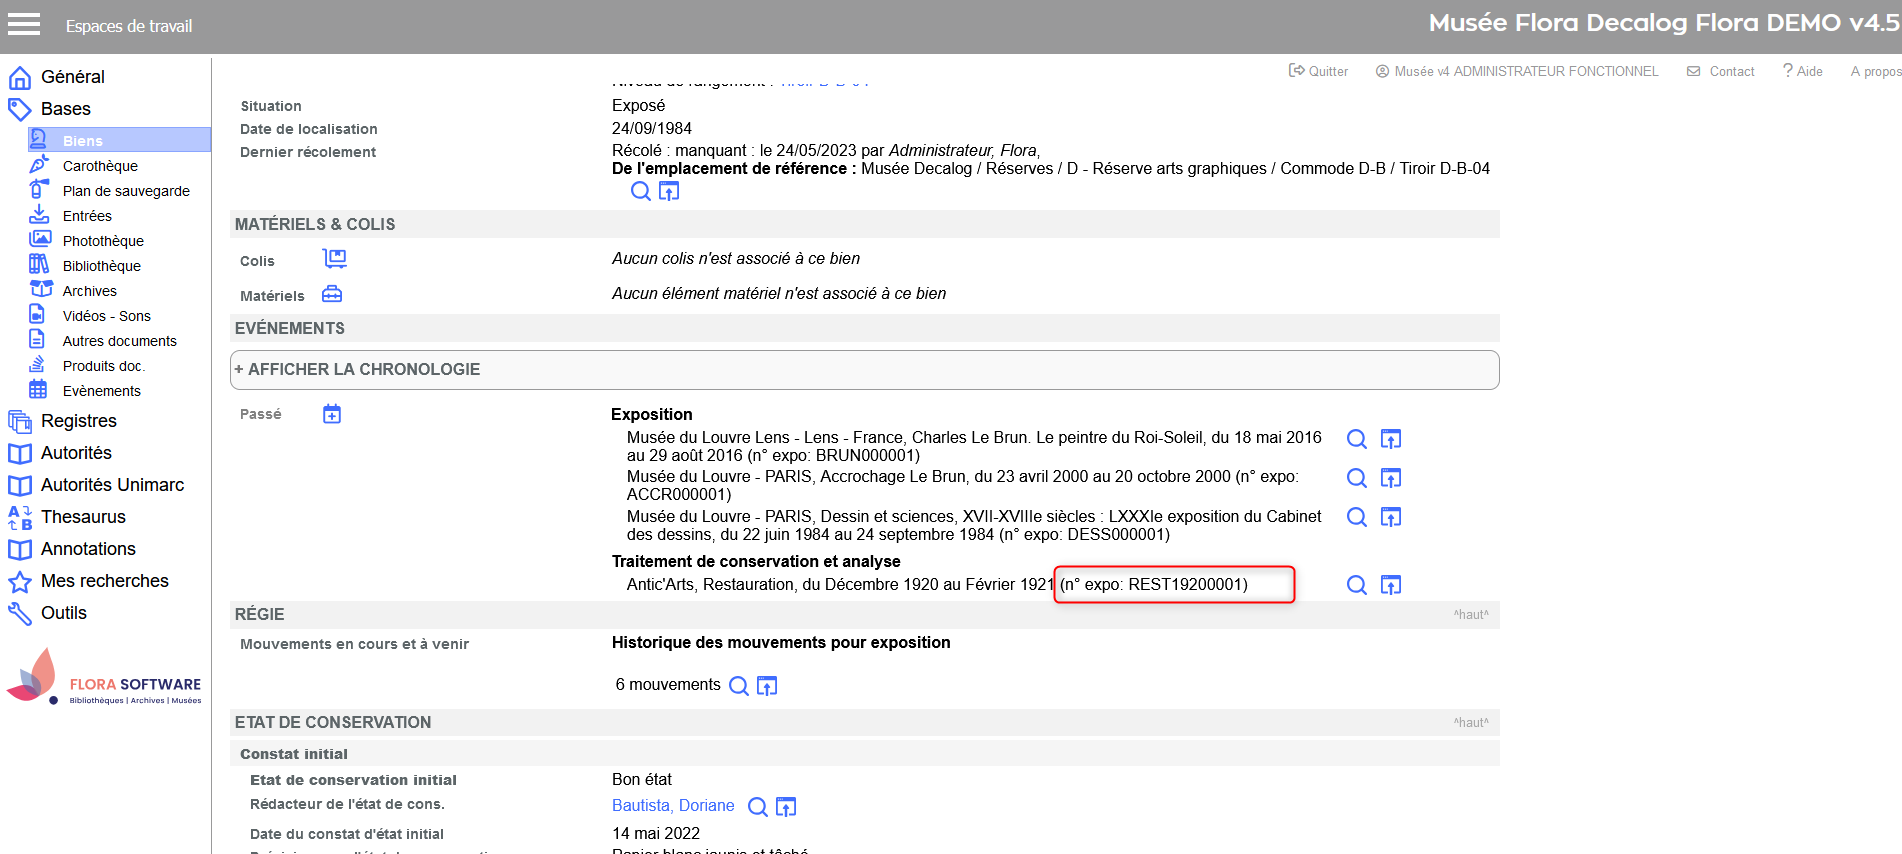Click the Colis package icon
This screenshot has height=854, width=1902.
[334, 259]
